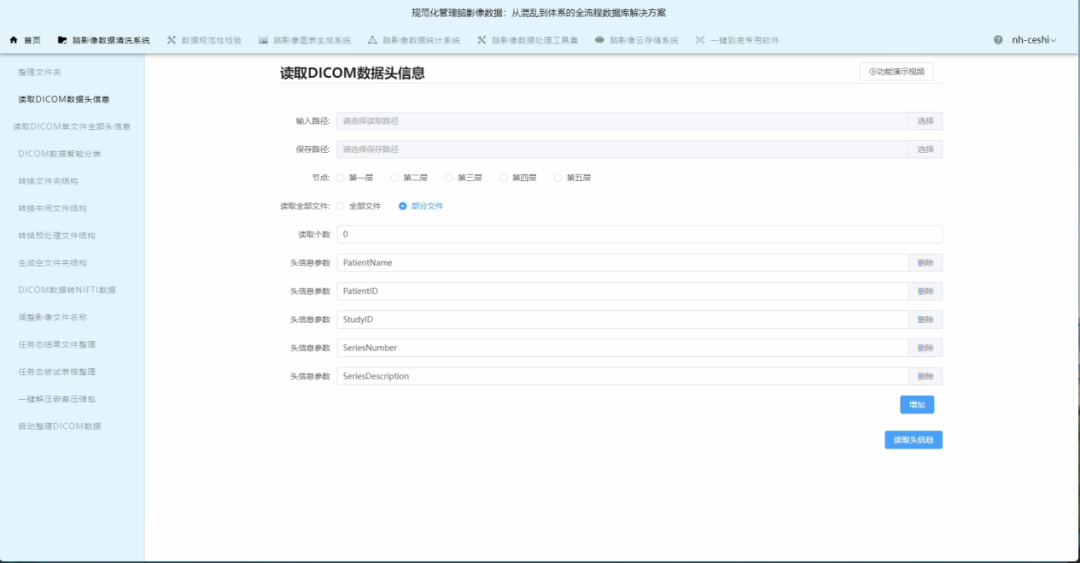The width and height of the screenshot is (1080, 563).
Task: Click the cloud icon of 脑影像云存储系统
Action: click(599, 40)
